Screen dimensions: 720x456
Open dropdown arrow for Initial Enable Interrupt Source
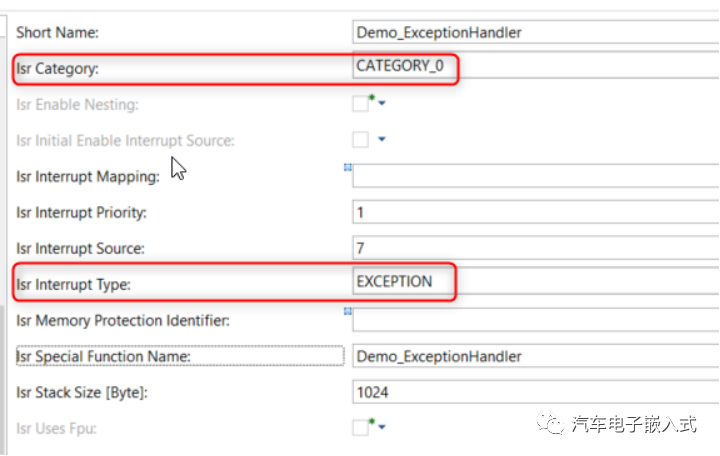pyautogui.click(x=382, y=139)
